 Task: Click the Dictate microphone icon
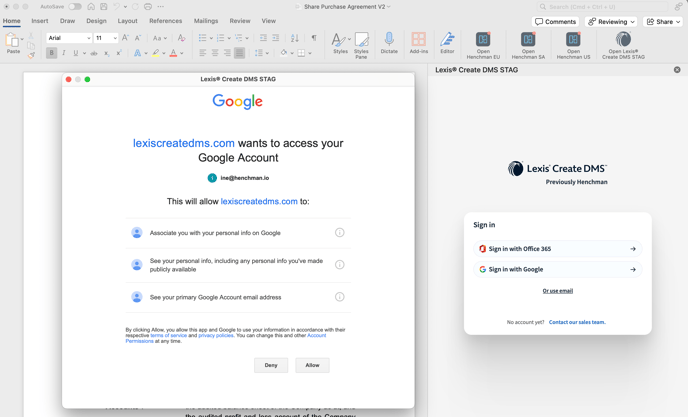tap(389, 40)
